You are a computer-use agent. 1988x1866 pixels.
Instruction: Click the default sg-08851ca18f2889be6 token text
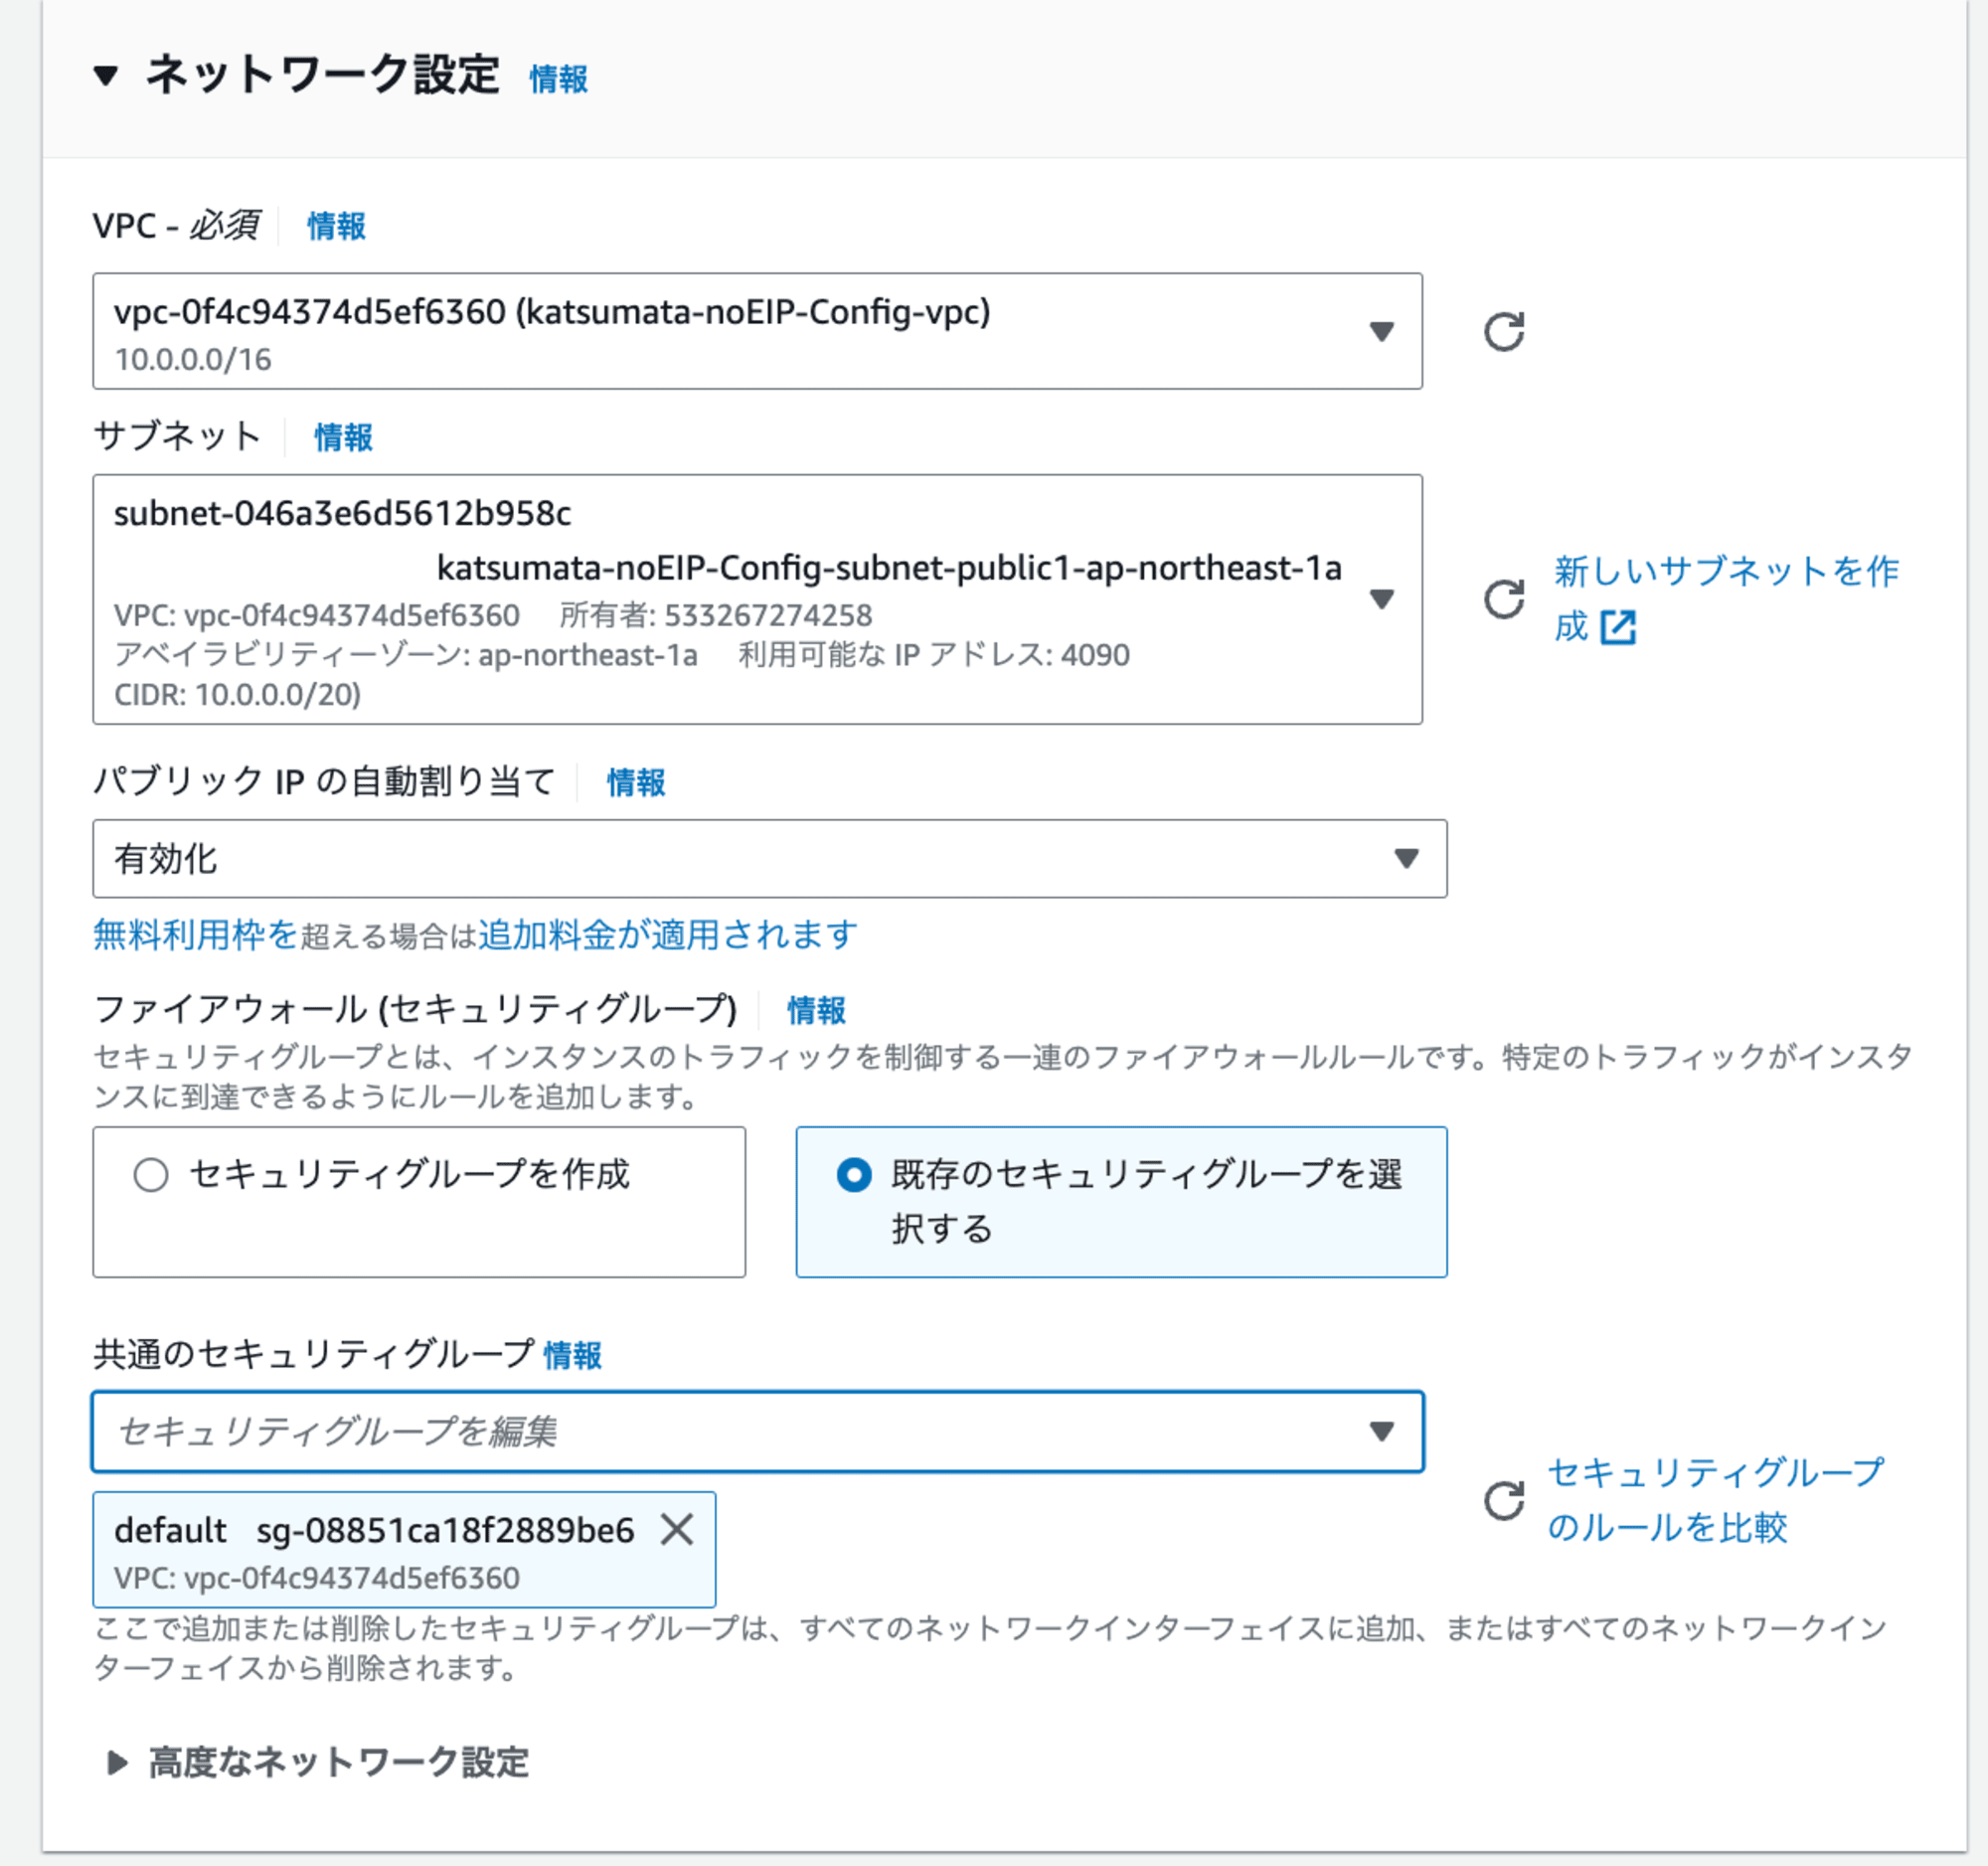374,1530
